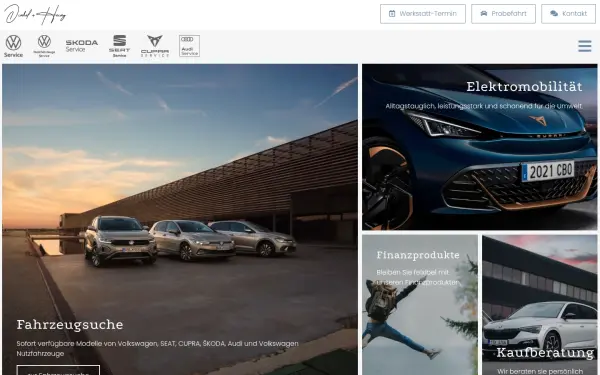This screenshot has height=375, width=600.
Task: Click the 'zur Fahrzeugsuche' button
Action: pos(58,370)
